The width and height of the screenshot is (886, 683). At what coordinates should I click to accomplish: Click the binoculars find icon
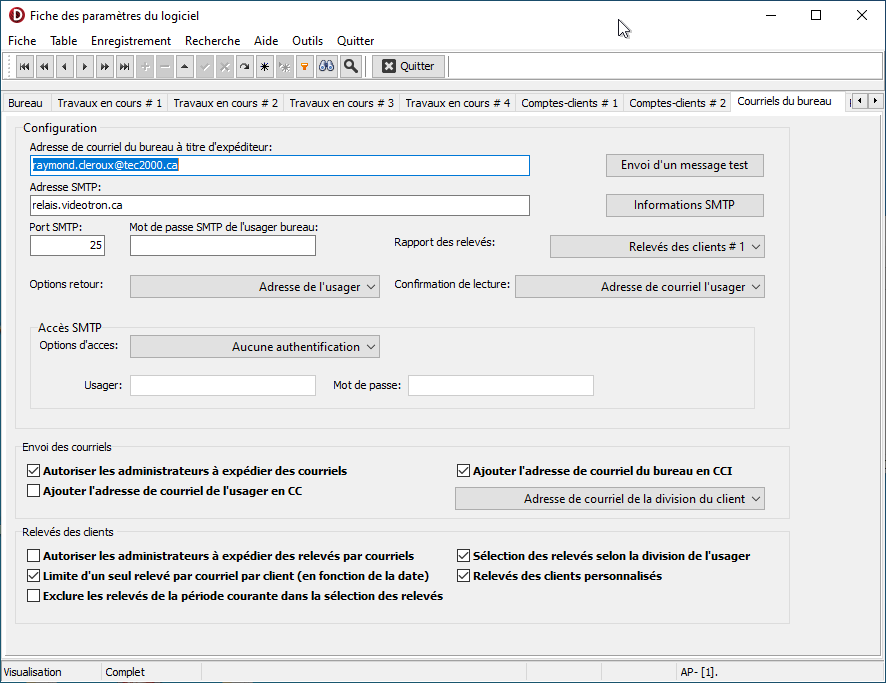[327, 67]
